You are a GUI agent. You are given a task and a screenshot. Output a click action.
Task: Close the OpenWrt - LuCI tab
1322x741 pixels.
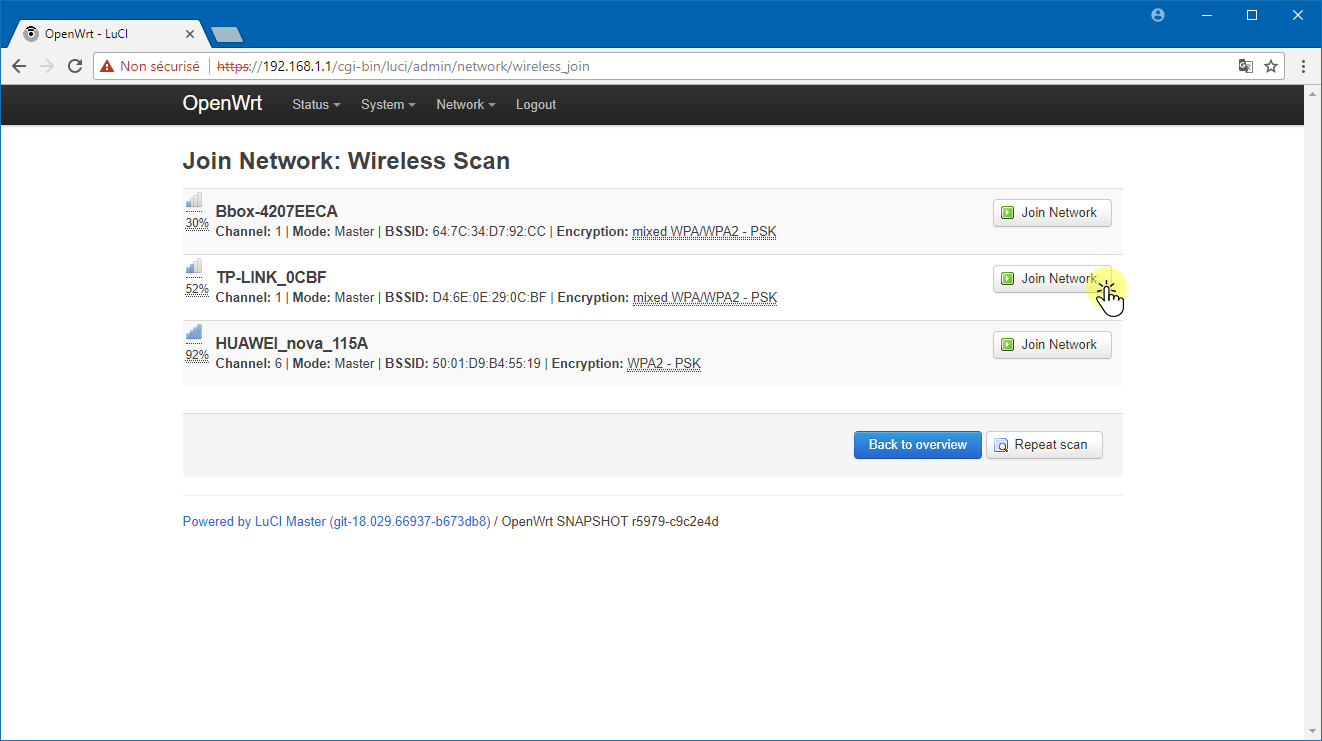[190, 33]
